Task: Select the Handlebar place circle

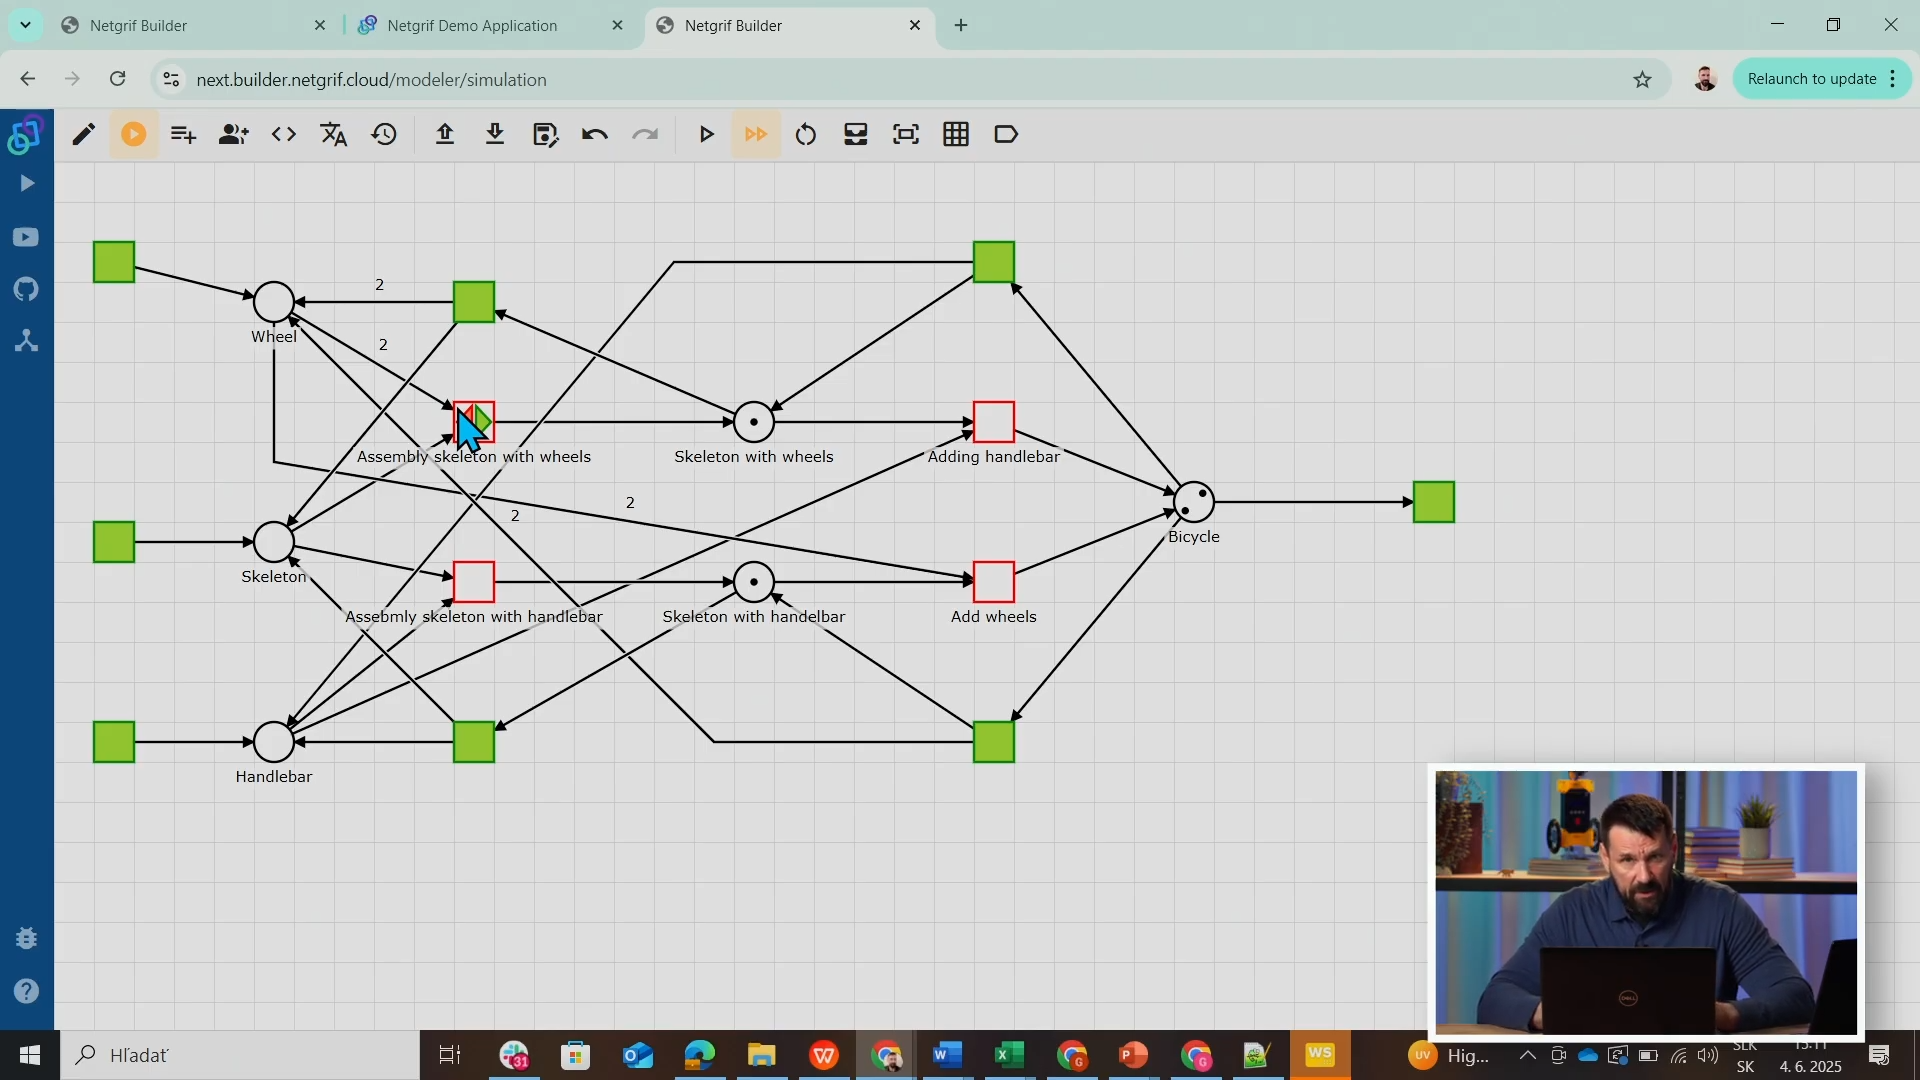Action: click(274, 742)
